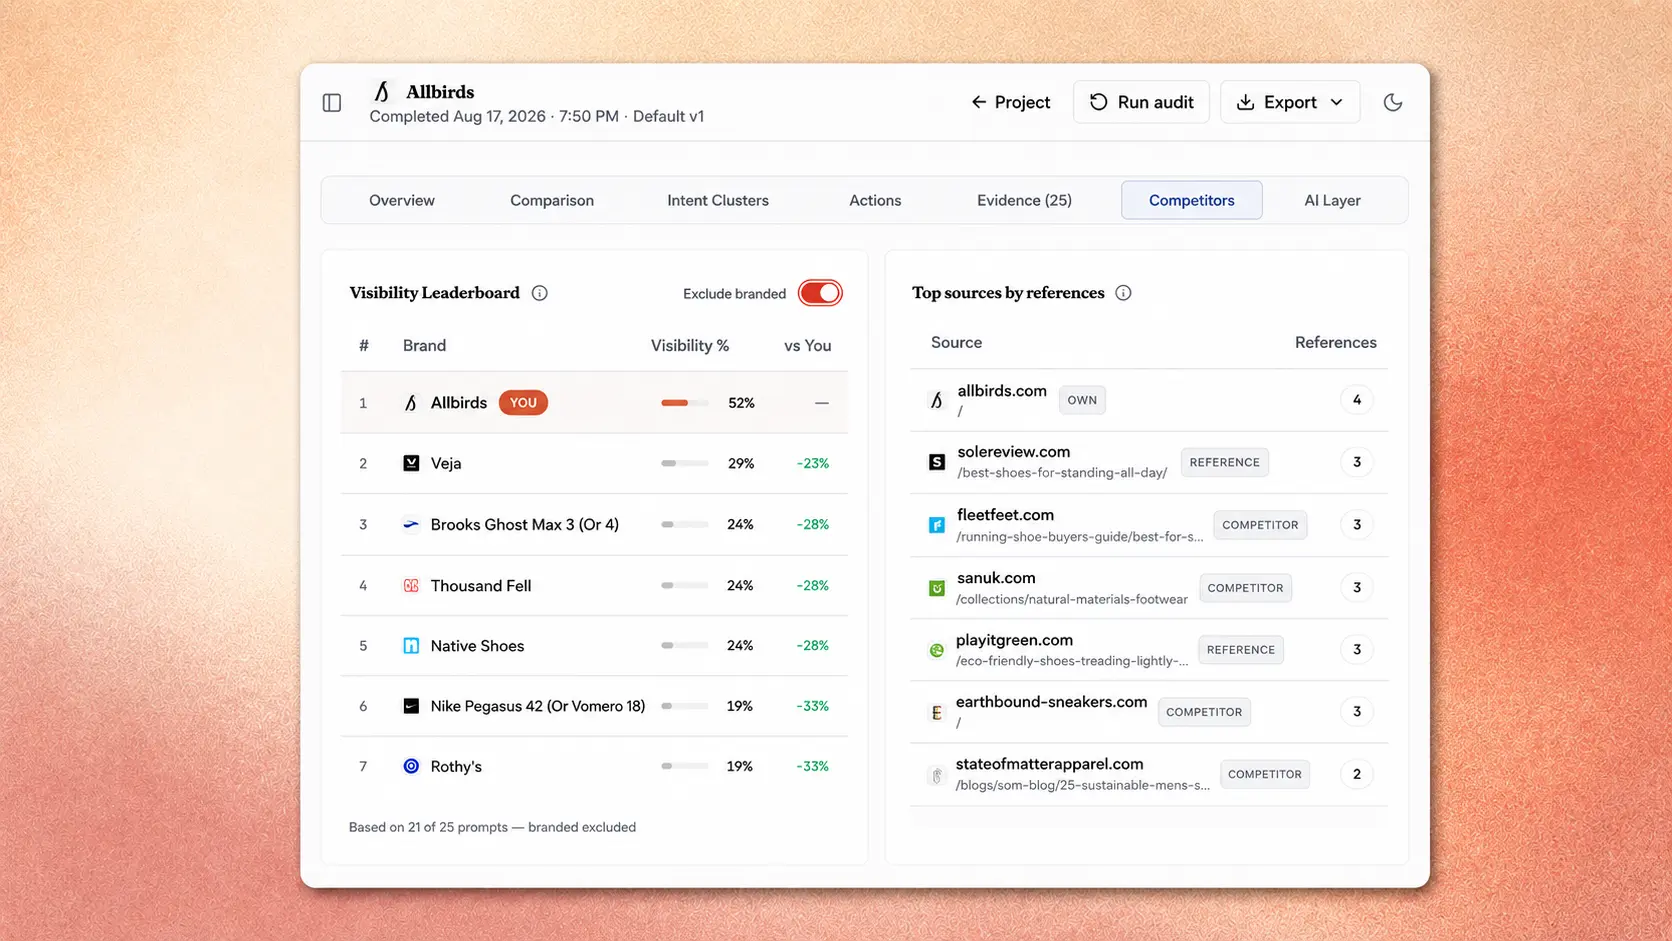Click the Native Shoes brand icon
Screen dimensions: 1672x941
[411, 646]
